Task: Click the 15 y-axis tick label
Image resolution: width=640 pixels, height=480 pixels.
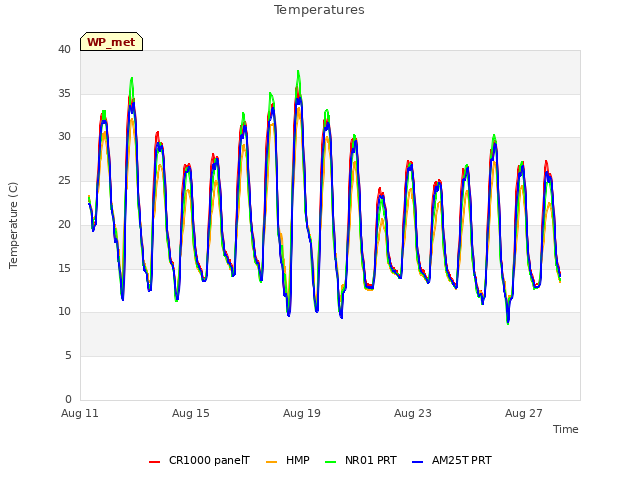Action: [x=64, y=268]
